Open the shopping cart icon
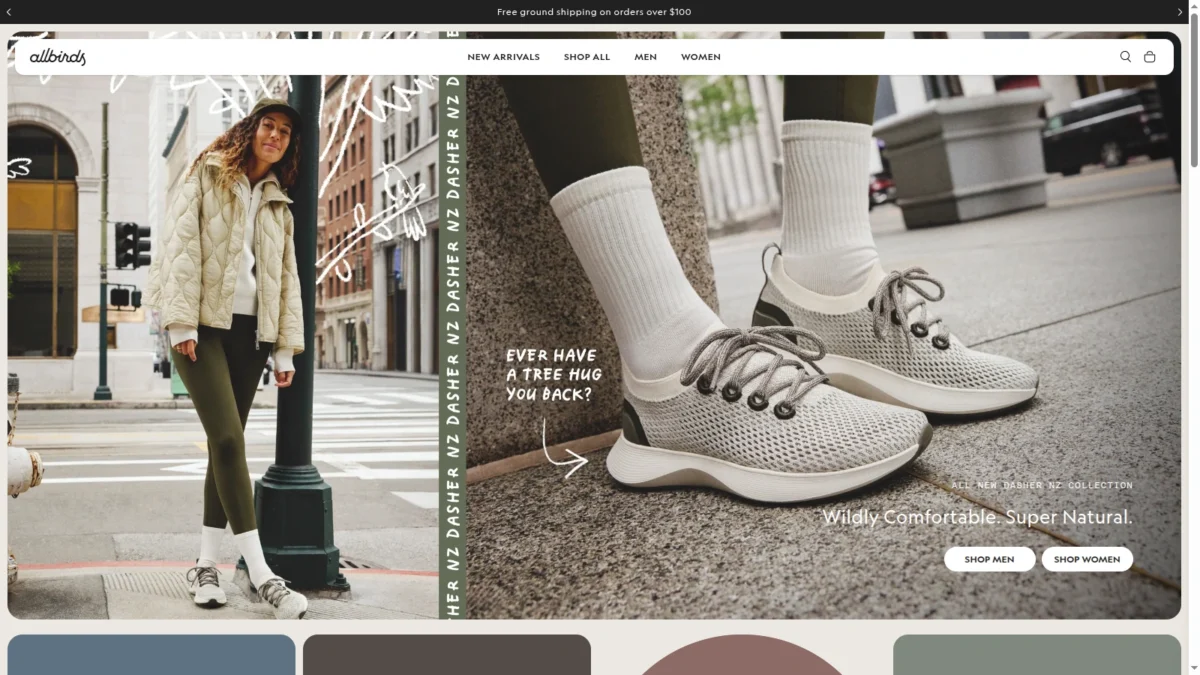 pos(1150,57)
